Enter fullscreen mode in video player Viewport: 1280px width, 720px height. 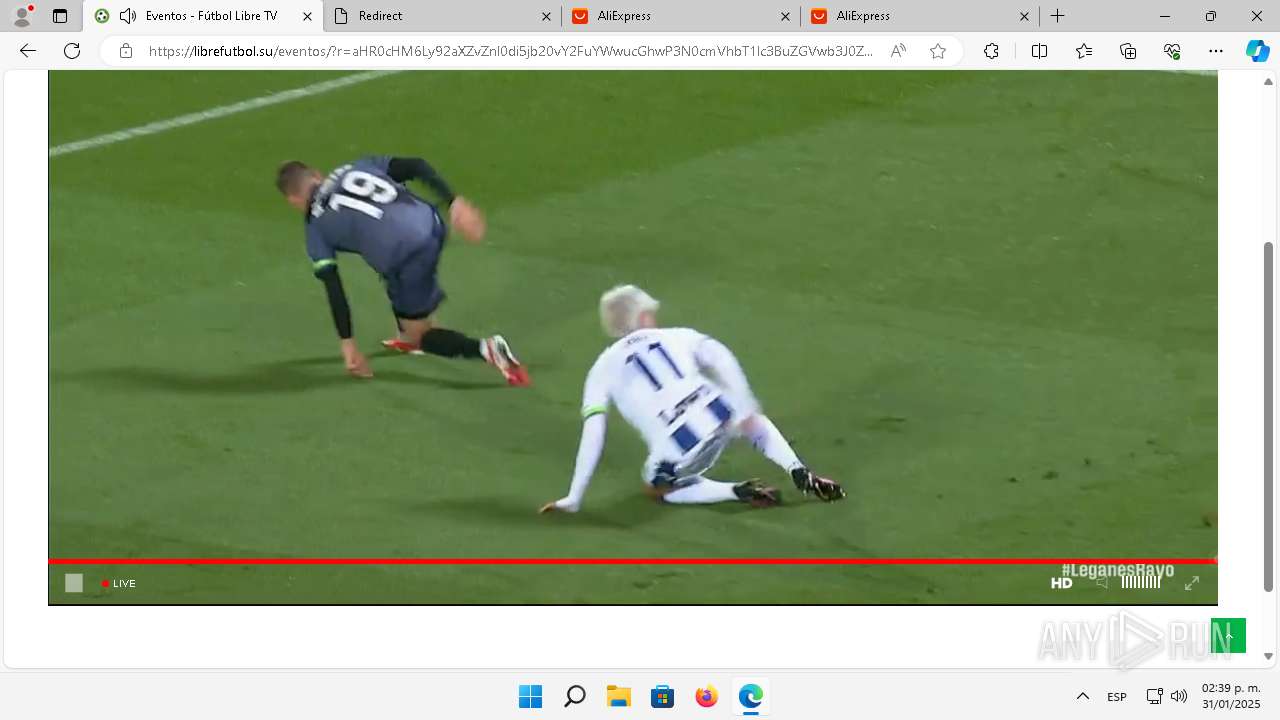[1192, 583]
